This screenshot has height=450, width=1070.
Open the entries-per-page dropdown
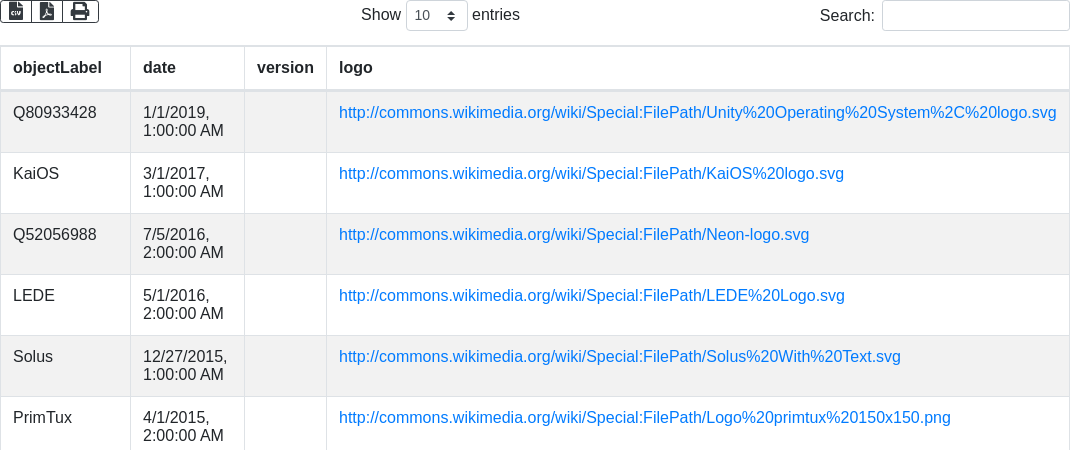pyautogui.click(x=436, y=16)
